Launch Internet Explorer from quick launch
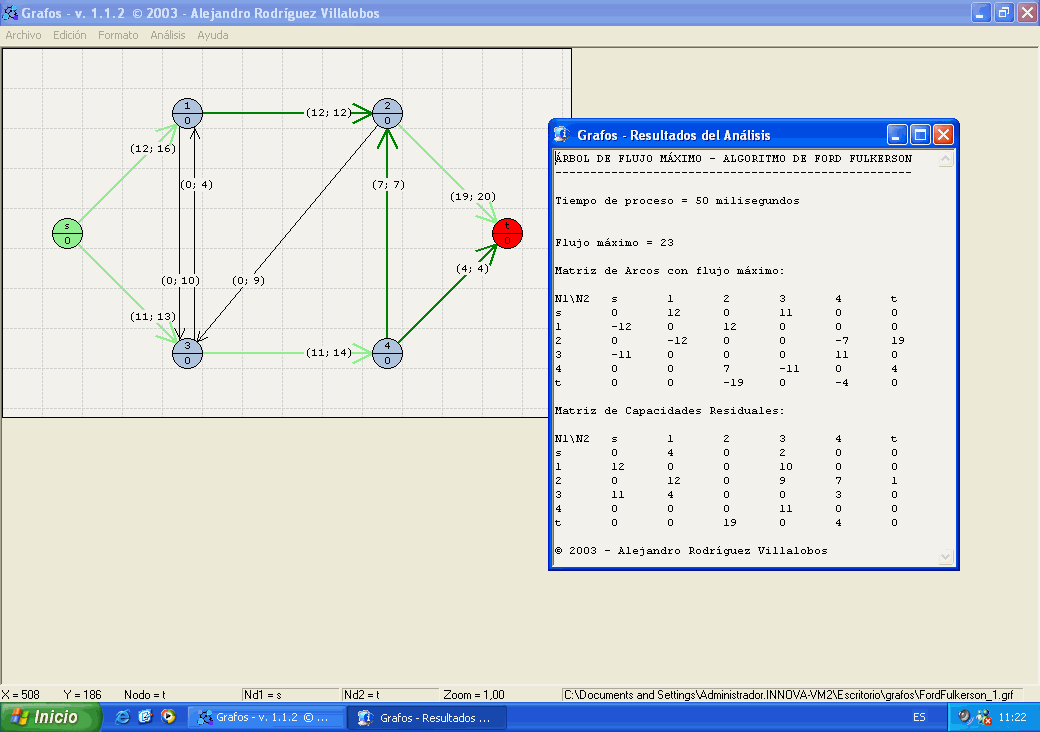Screen dimensions: 1040x732 (x=123, y=717)
